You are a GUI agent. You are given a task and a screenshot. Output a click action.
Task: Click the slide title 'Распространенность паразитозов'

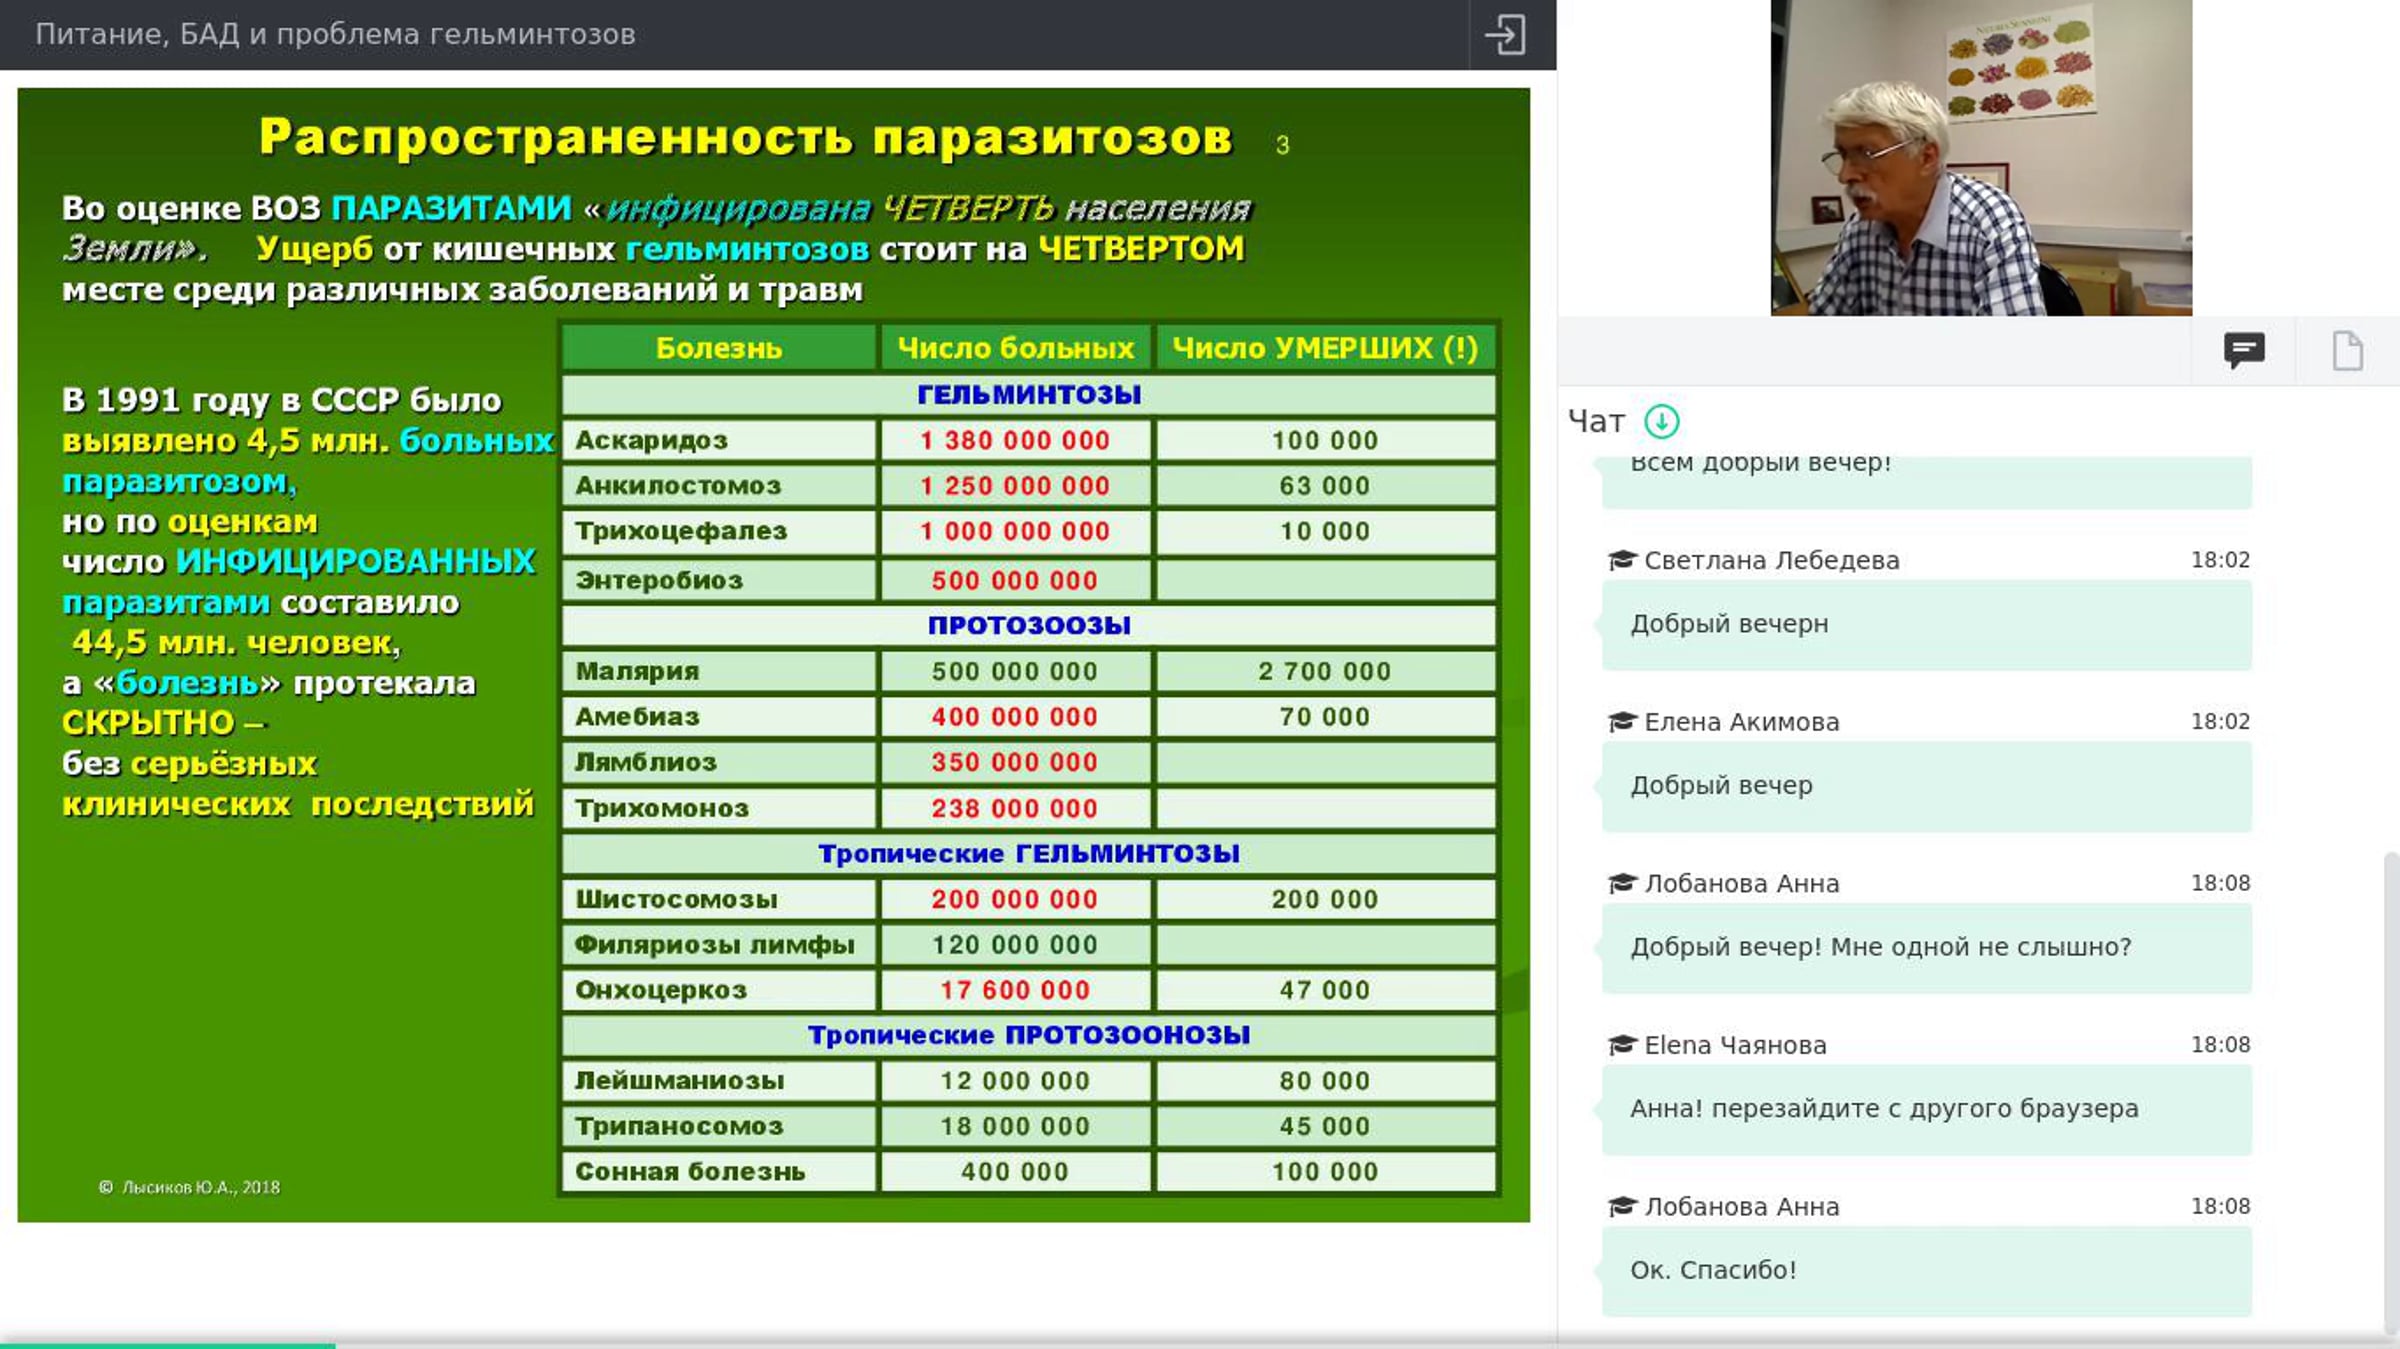746,137
